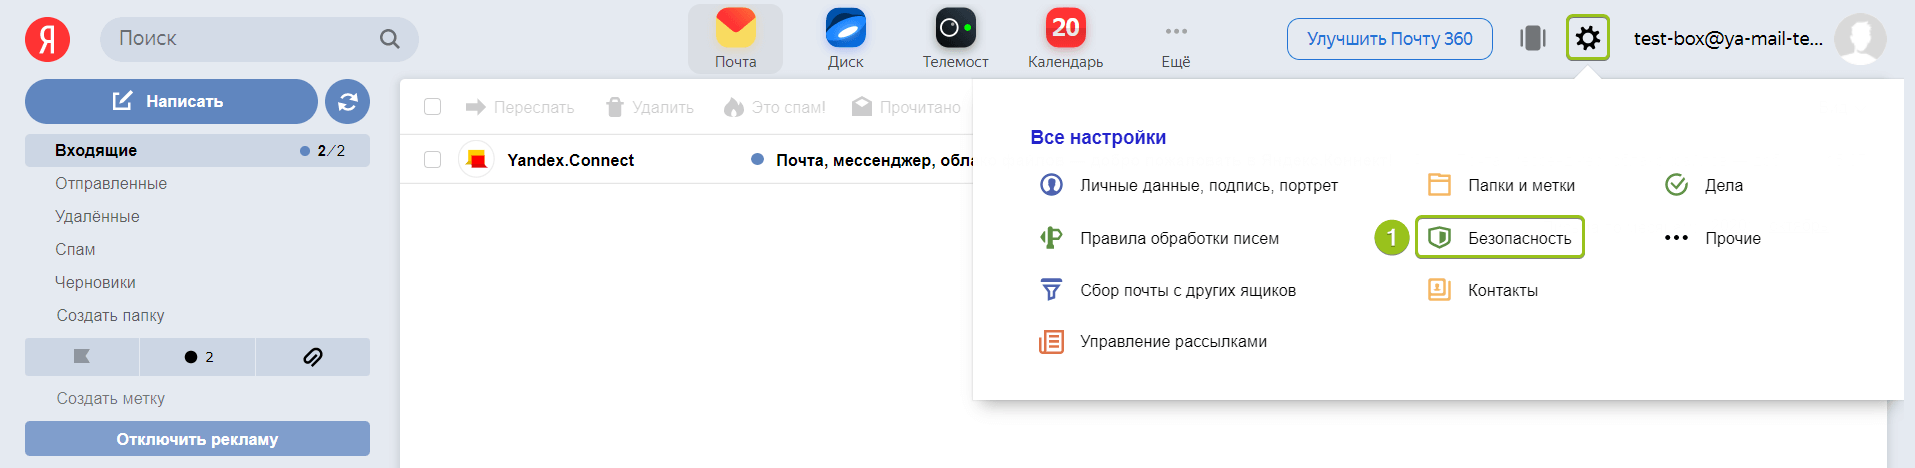Click Удалить toolbar button
This screenshot has width=1915, height=468.
pyautogui.click(x=650, y=107)
